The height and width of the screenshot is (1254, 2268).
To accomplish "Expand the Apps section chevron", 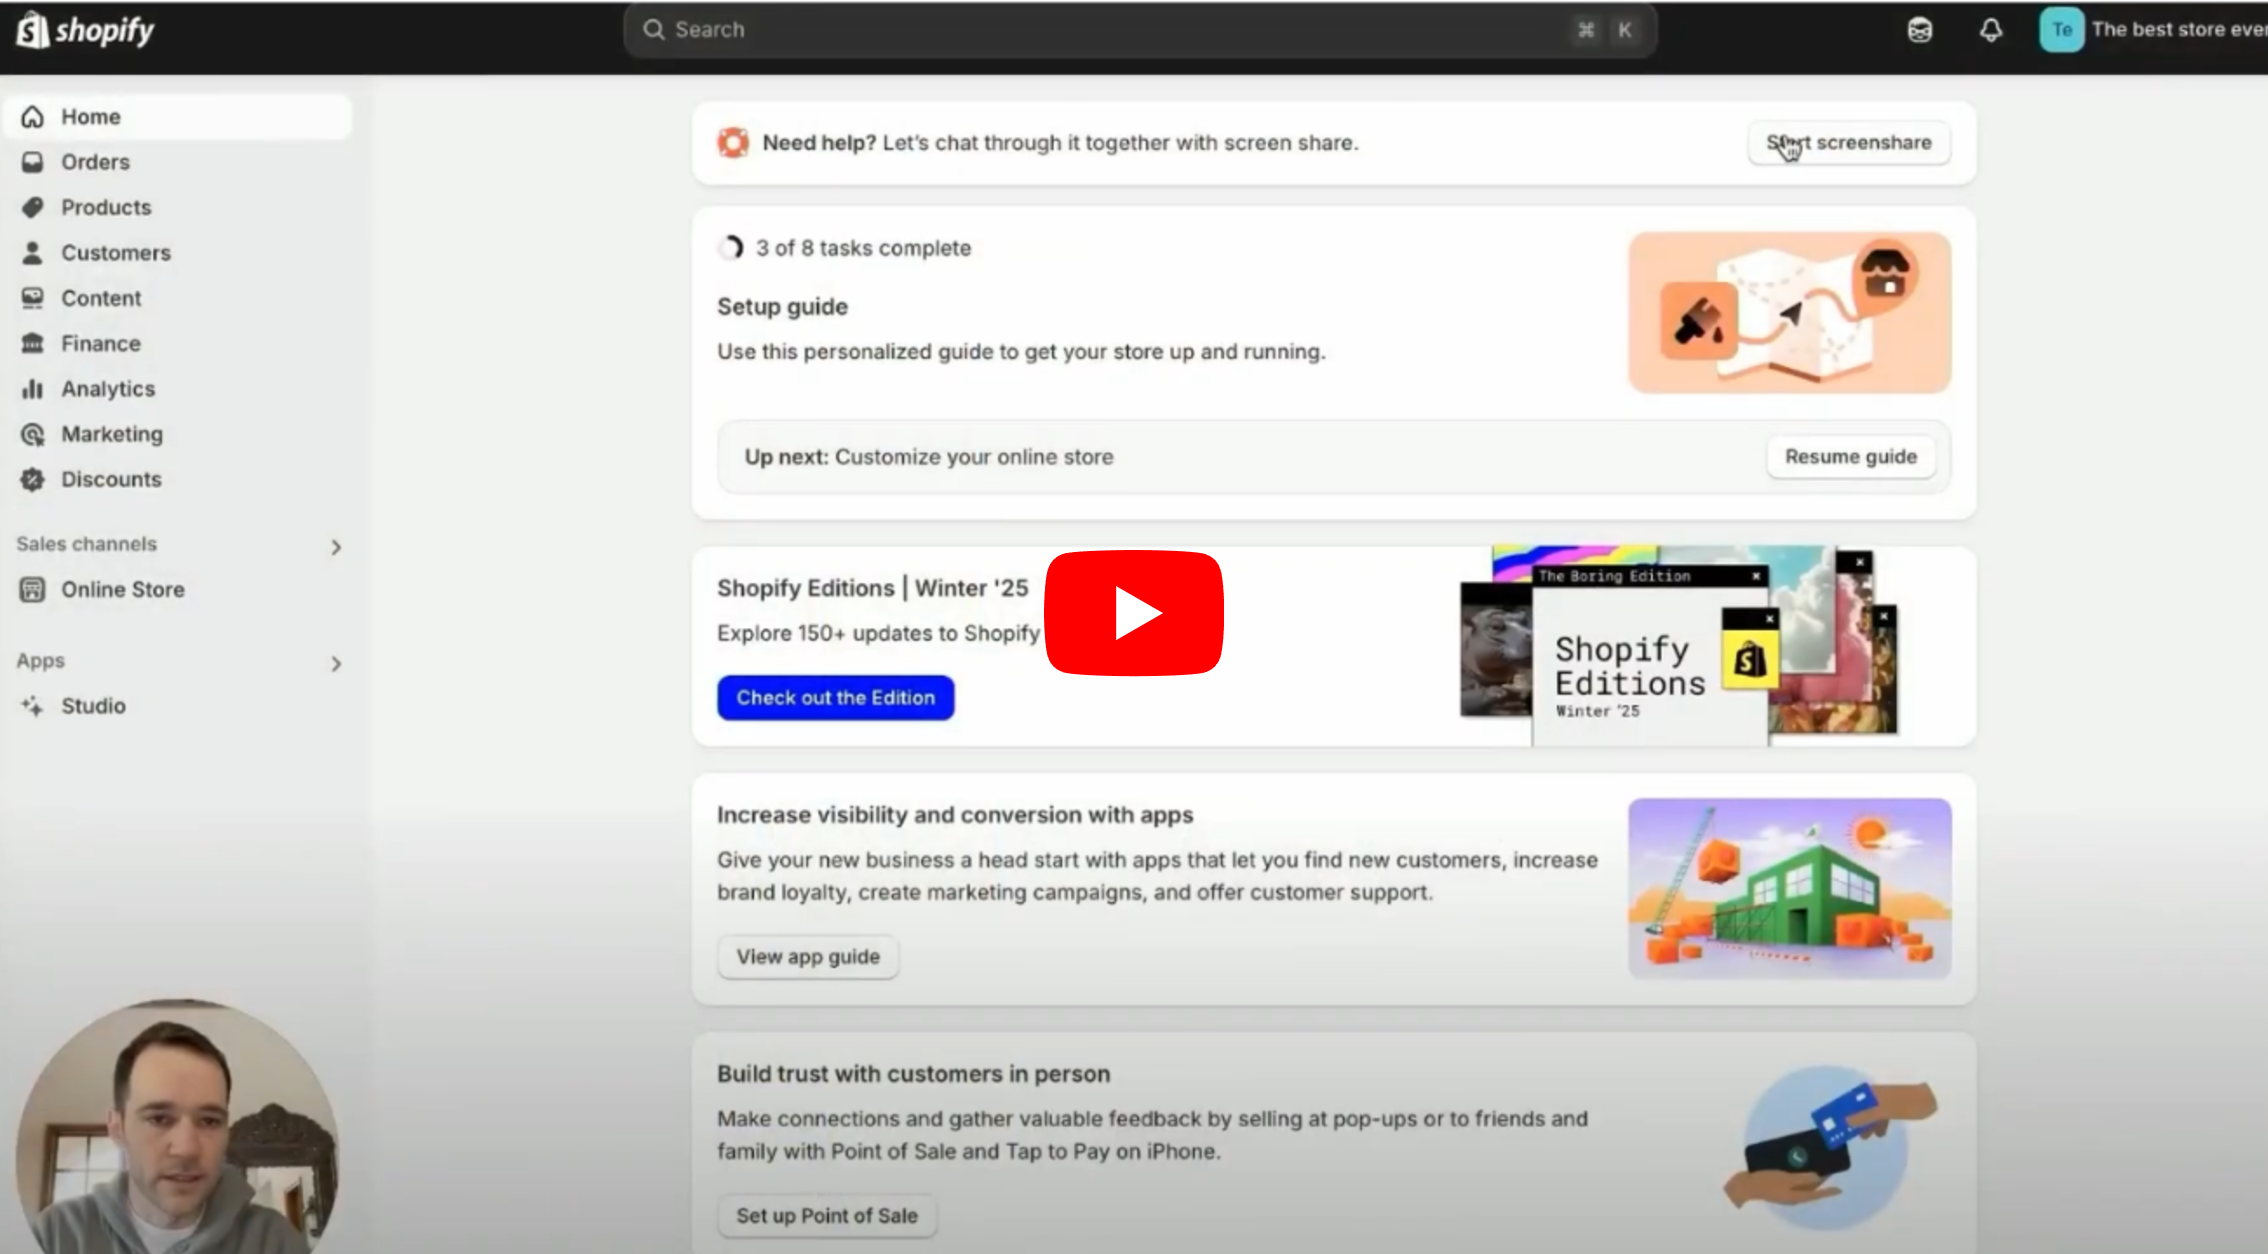I will pyautogui.click(x=336, y=664).
